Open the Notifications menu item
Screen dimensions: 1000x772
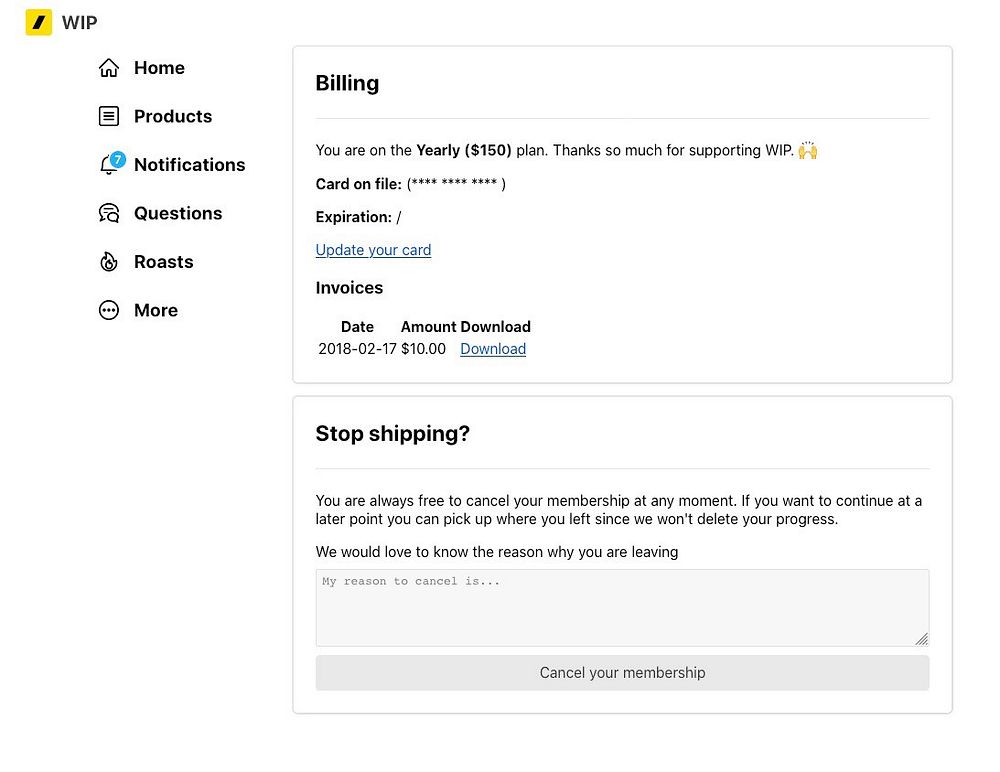pos(189,165)
